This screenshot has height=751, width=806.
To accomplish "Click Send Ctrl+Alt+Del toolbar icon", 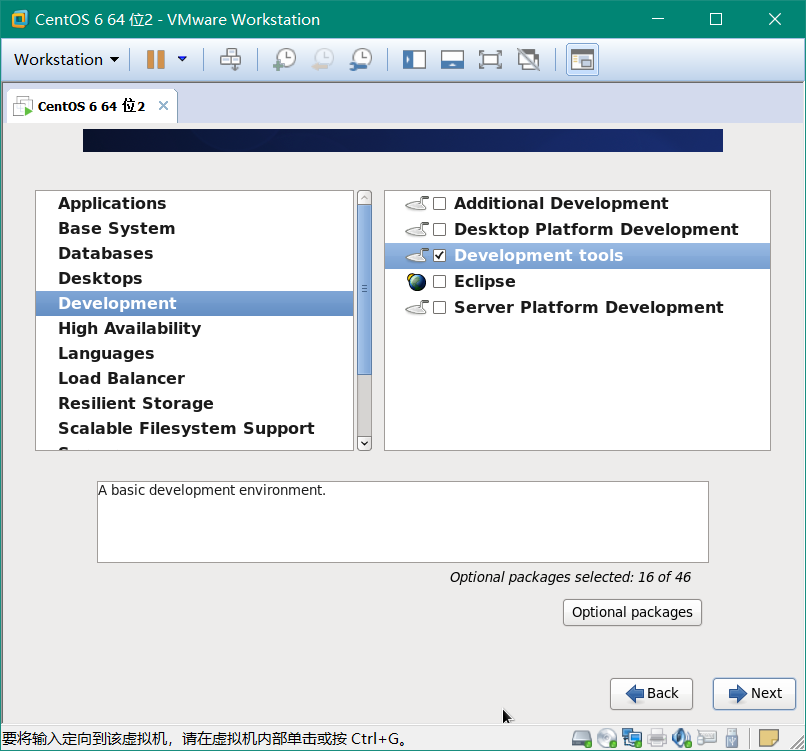I will pyautogui.click(x=231, y=60).
